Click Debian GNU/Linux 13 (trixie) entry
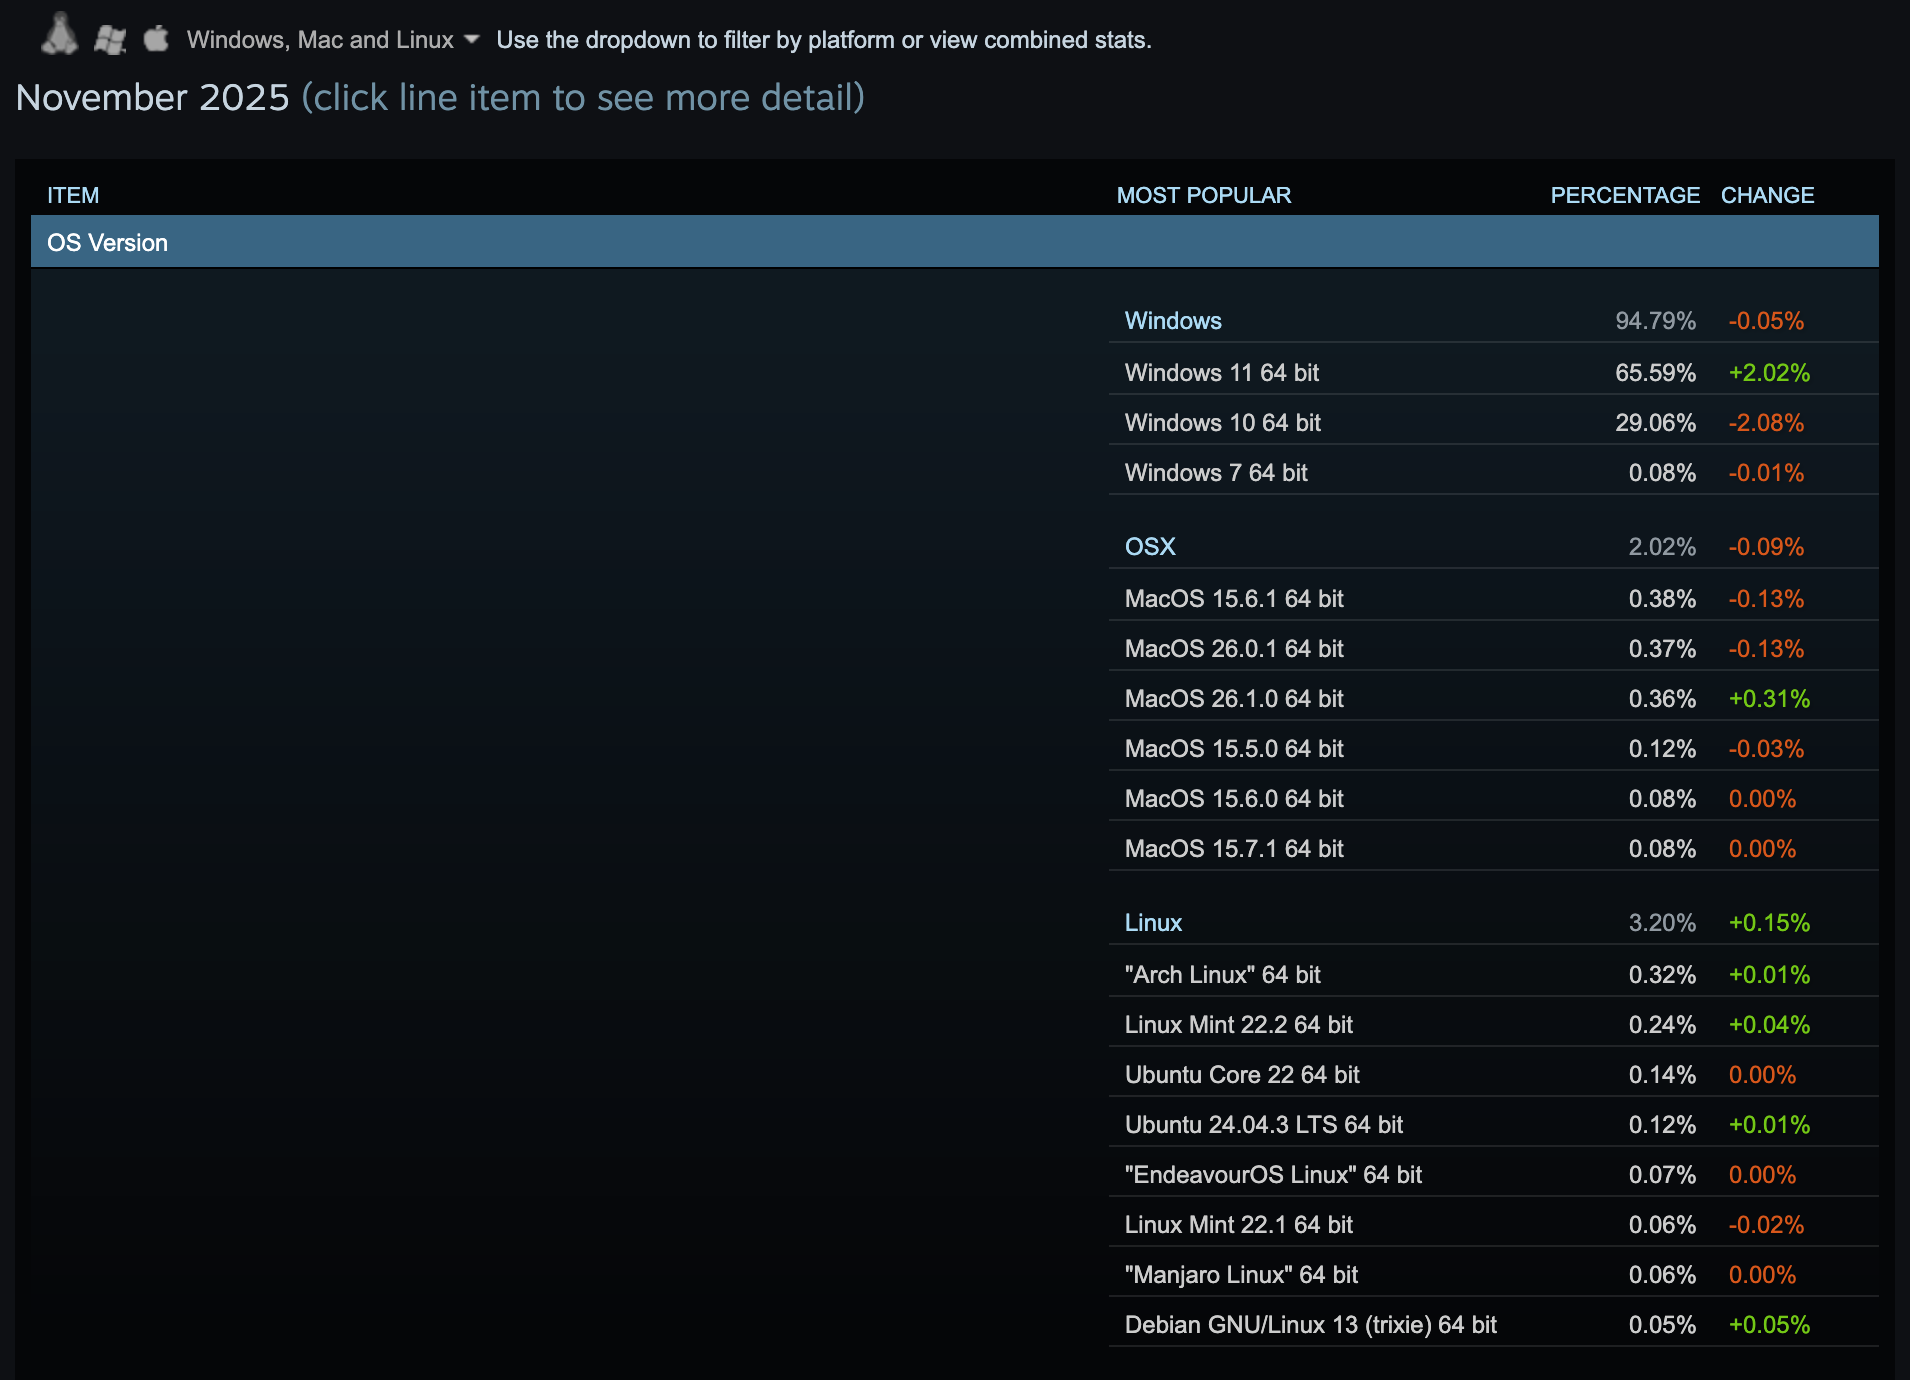Viewport: 1910px width, 1380px height. (1494, 1325)
